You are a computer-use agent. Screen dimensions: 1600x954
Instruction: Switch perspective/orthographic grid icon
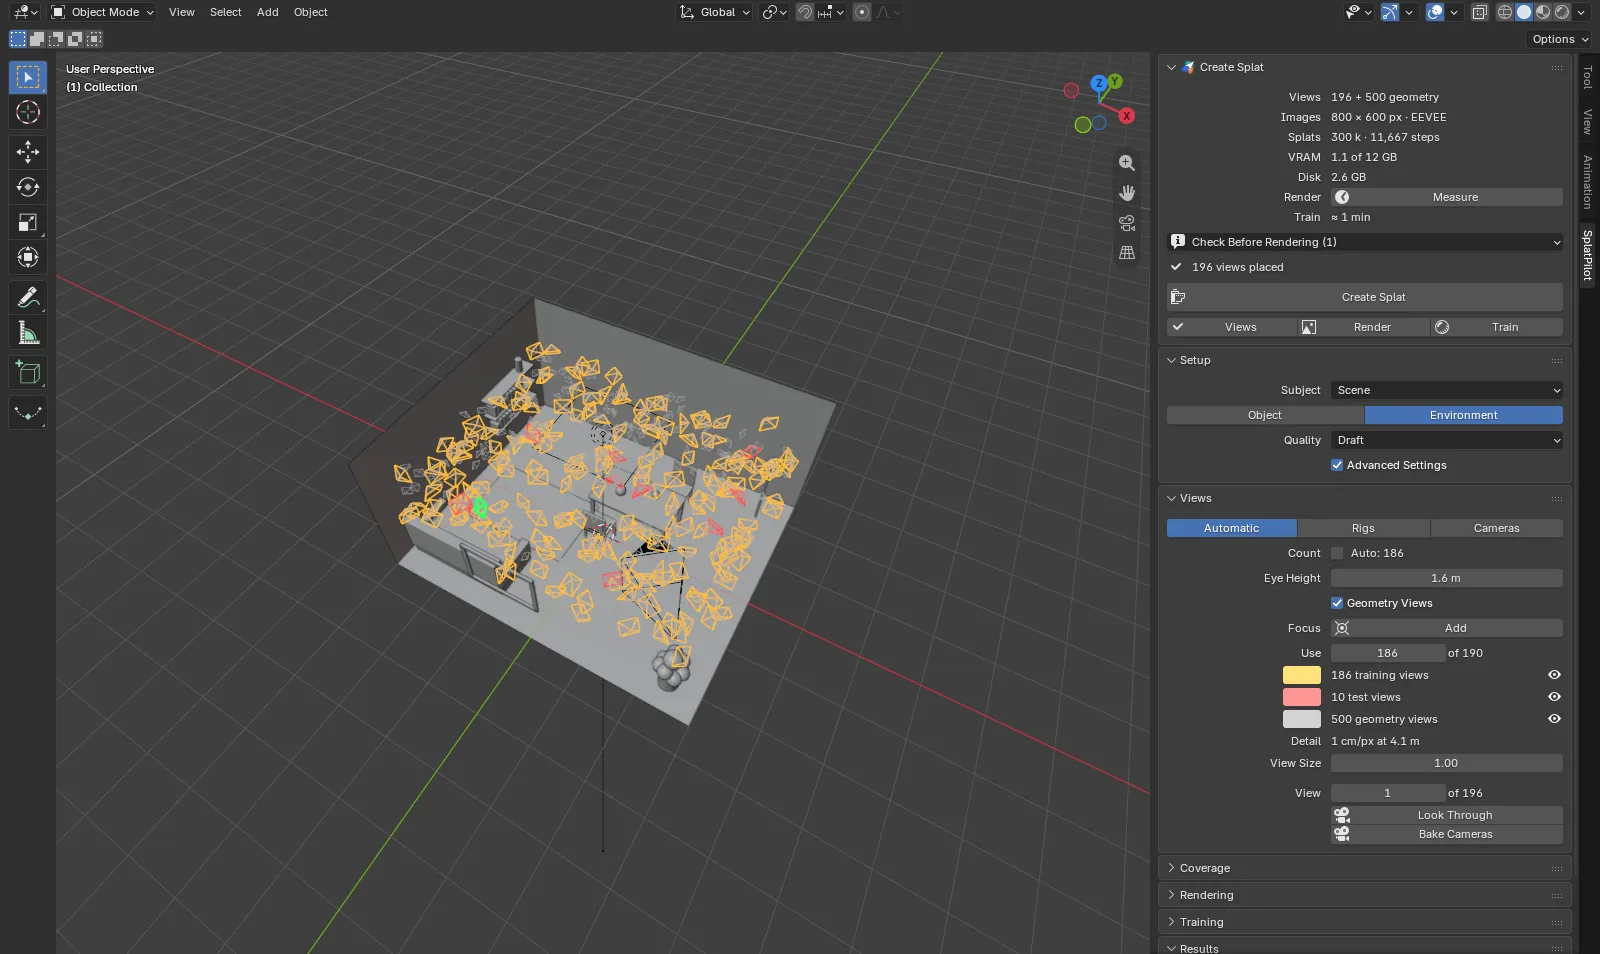pyautogui.click(x=1127, y=253)
